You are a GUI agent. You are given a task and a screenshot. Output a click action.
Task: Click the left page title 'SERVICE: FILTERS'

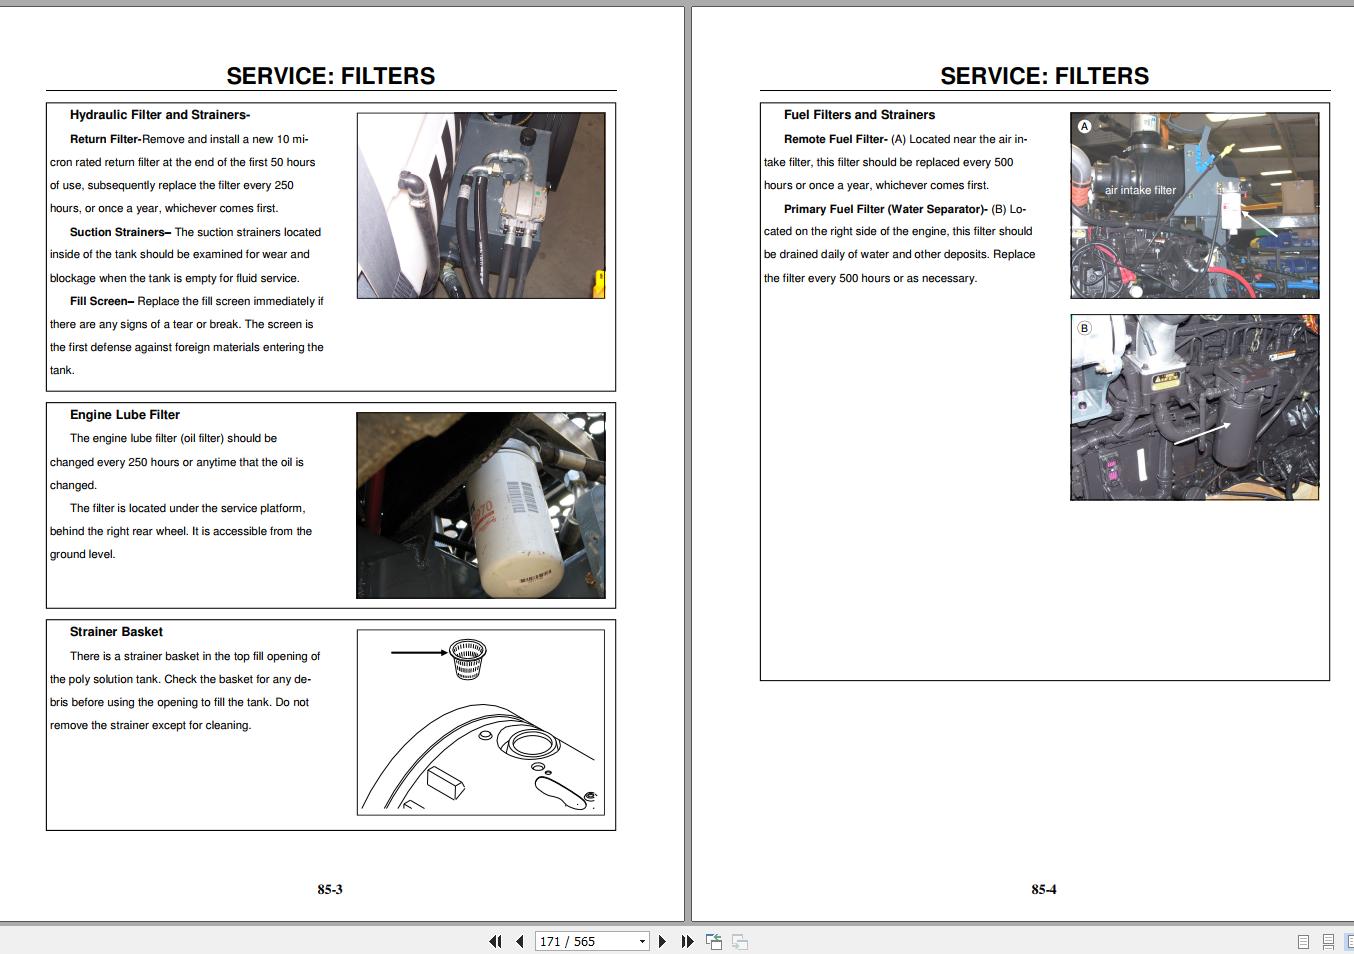[331, 76]
